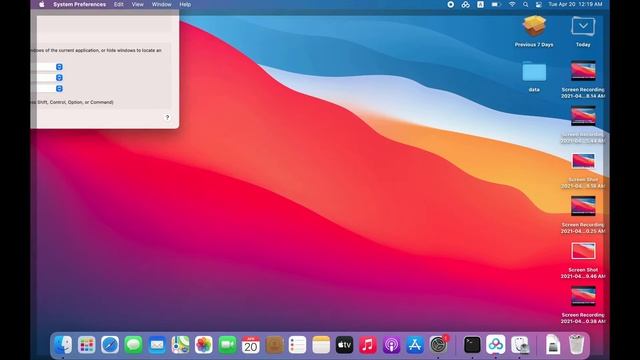
Task: Select Screen Shot 9.46 AM thumbnail
Action: coord(583,251)
